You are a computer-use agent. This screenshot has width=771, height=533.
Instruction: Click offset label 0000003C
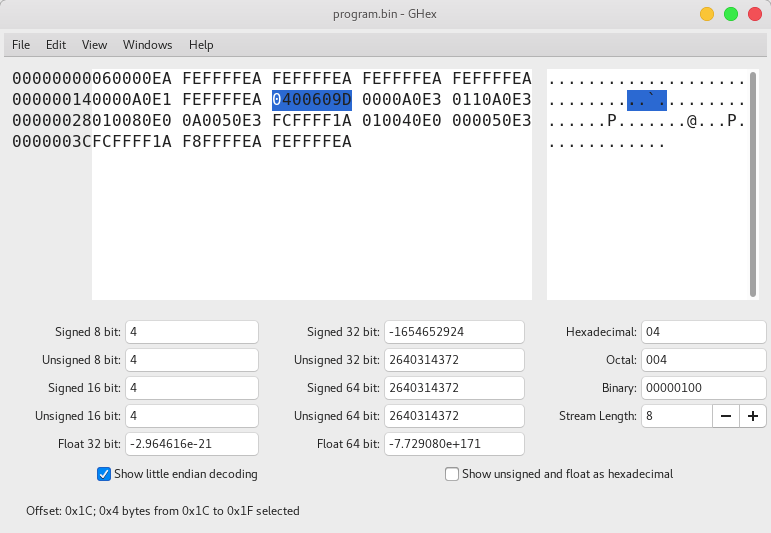tap(52, 142)
